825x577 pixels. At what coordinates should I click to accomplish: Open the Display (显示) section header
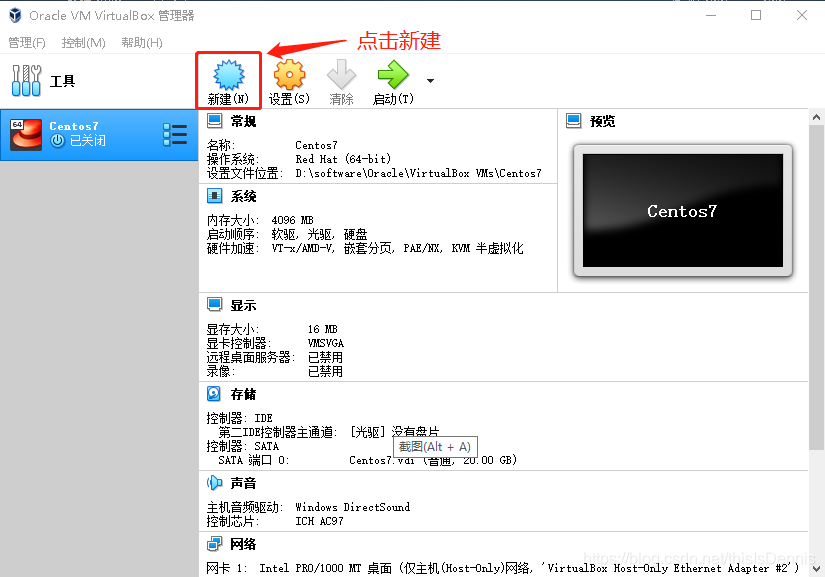tap(243, 306)
